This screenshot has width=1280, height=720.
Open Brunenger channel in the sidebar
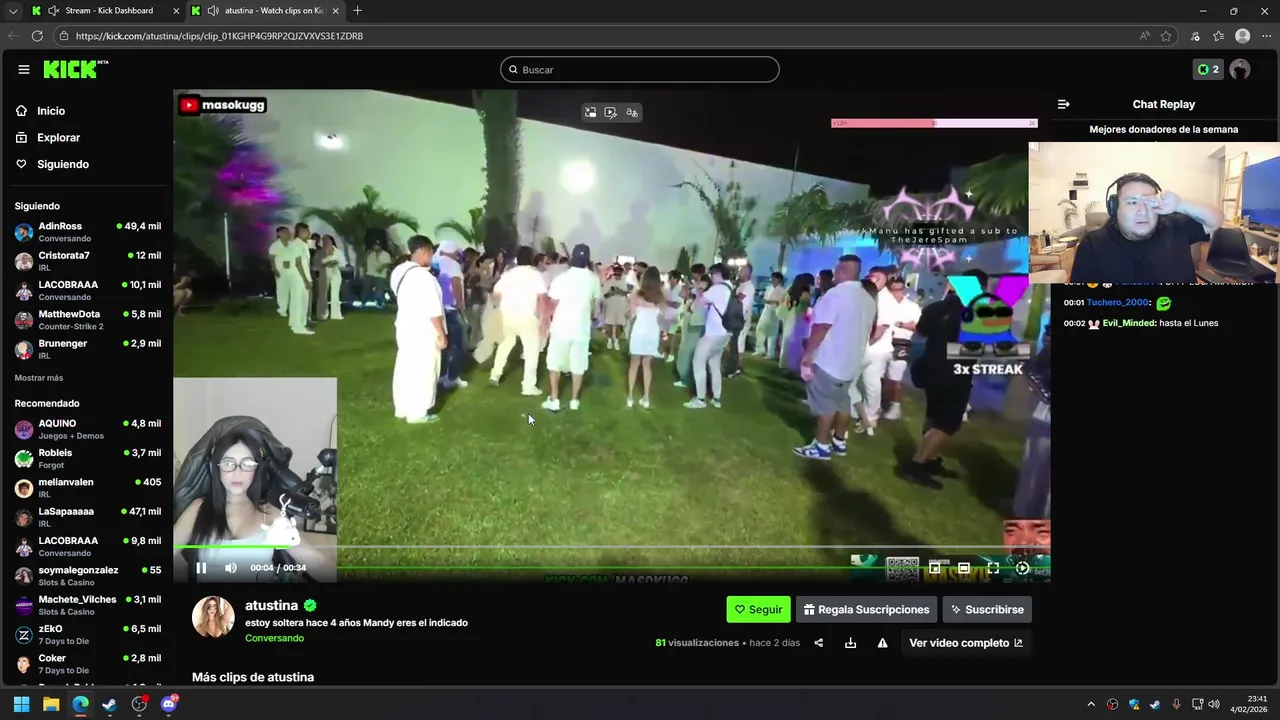(x=88, y=349)
